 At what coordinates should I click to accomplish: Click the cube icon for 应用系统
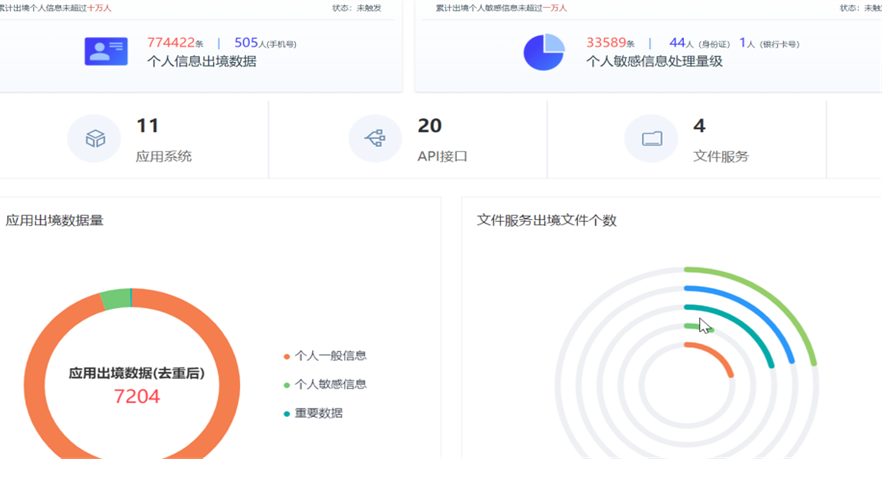coord(95,139)
